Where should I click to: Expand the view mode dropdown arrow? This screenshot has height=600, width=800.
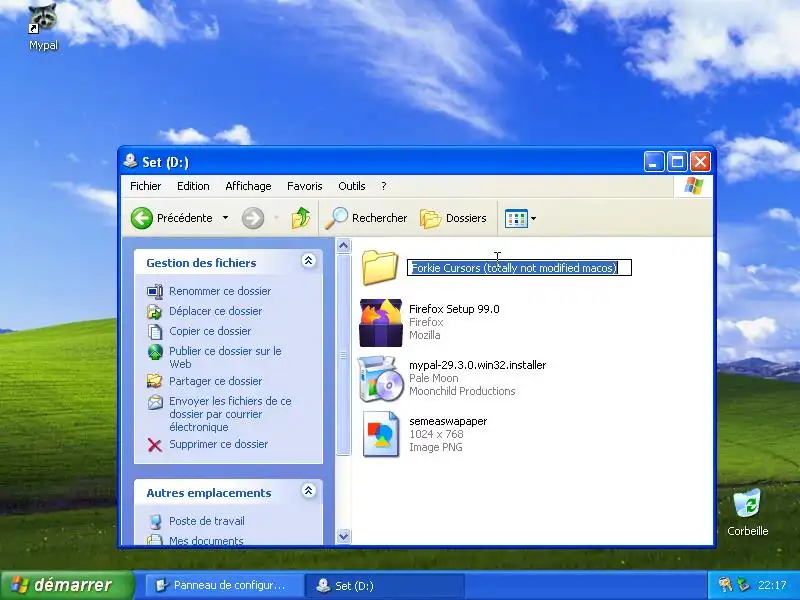(x=534, y=218)
